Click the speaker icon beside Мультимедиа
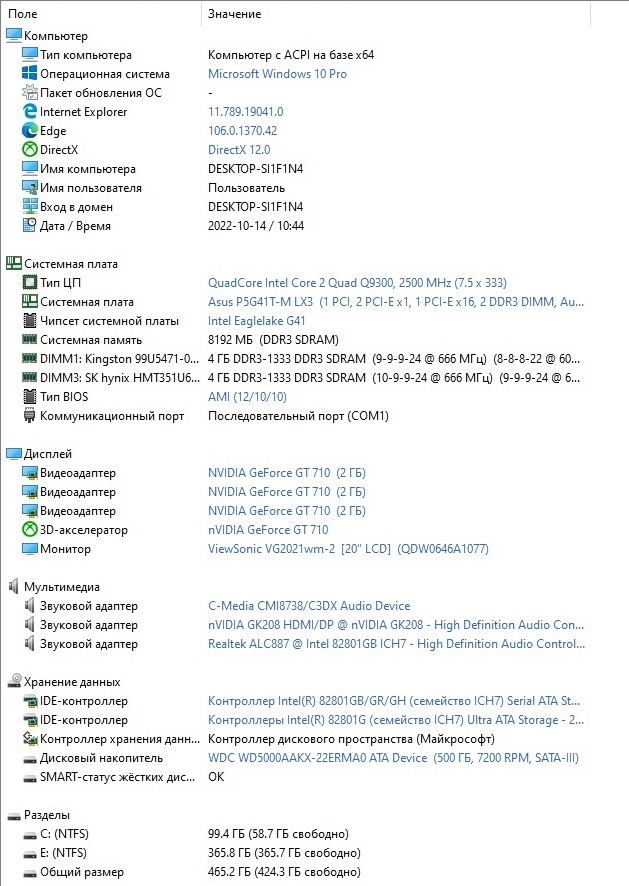The width and height of the screenshot is (629, 886). (14, 587)
